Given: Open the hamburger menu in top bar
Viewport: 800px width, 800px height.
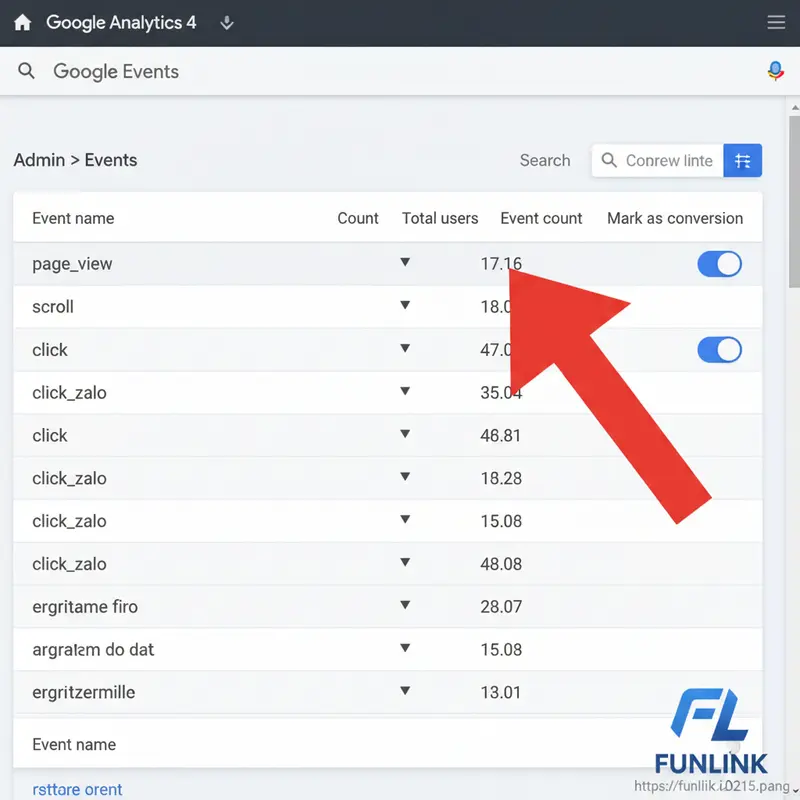Looking at the screenshot, I should (x=776, y=22).
